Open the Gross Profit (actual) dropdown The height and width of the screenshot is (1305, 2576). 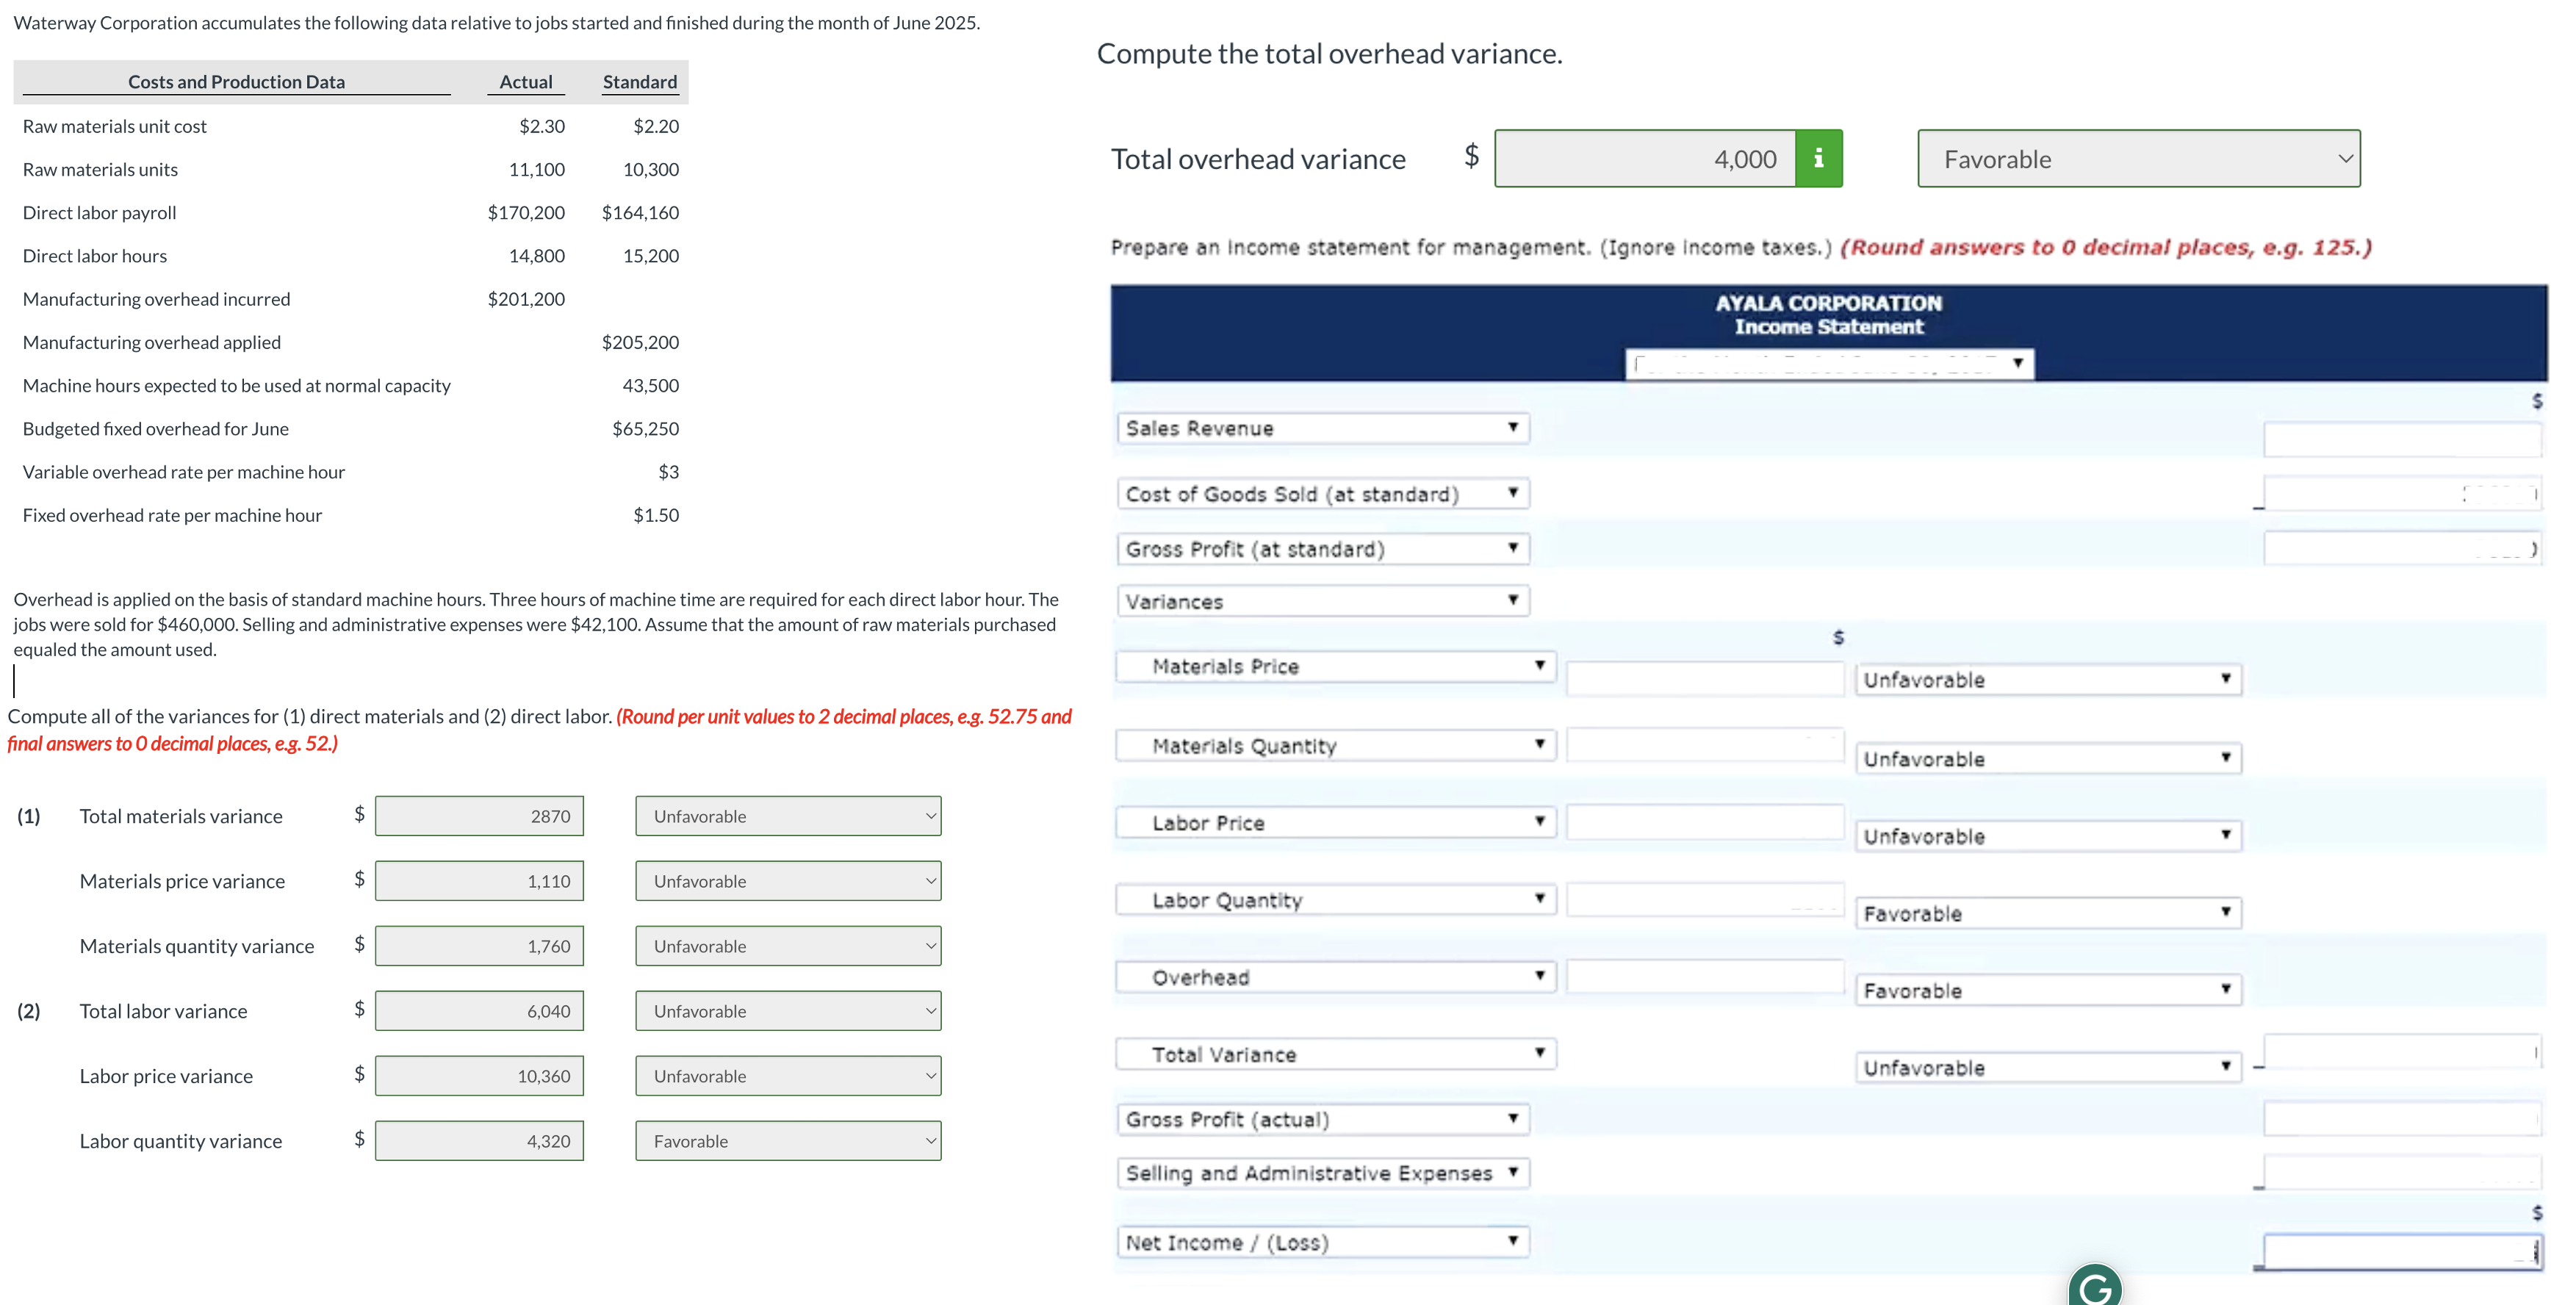1322,1119
